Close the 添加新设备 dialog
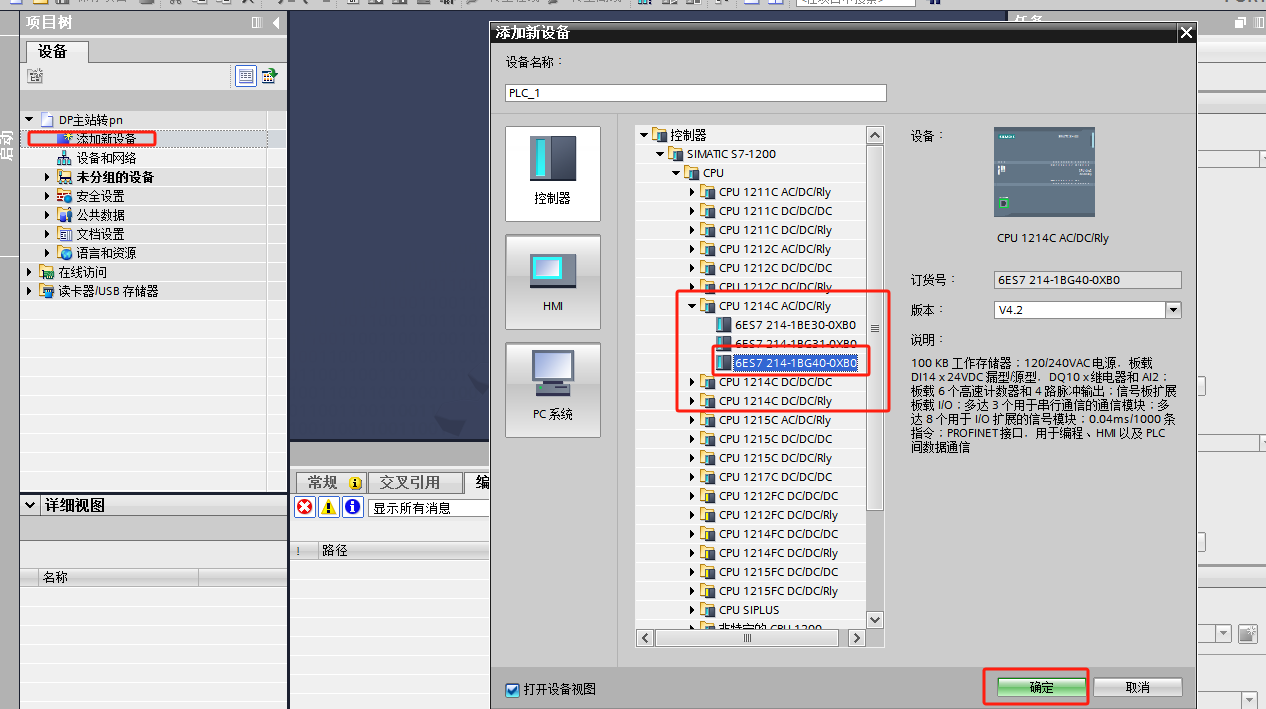 coord(1186,33)
